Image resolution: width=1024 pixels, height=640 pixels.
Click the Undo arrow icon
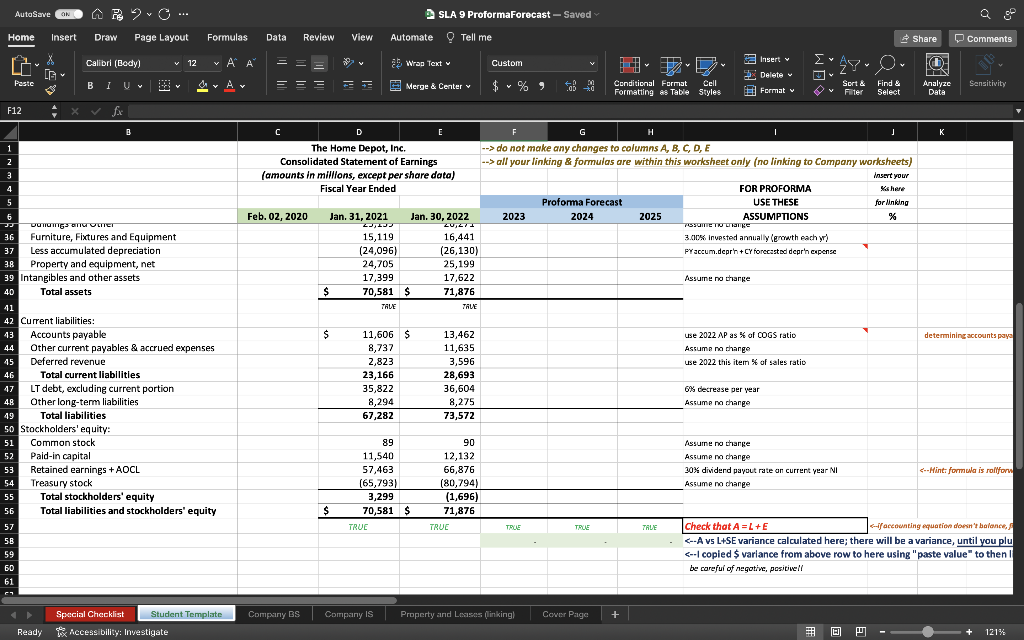pyautogui.click(x=136, y=14)
